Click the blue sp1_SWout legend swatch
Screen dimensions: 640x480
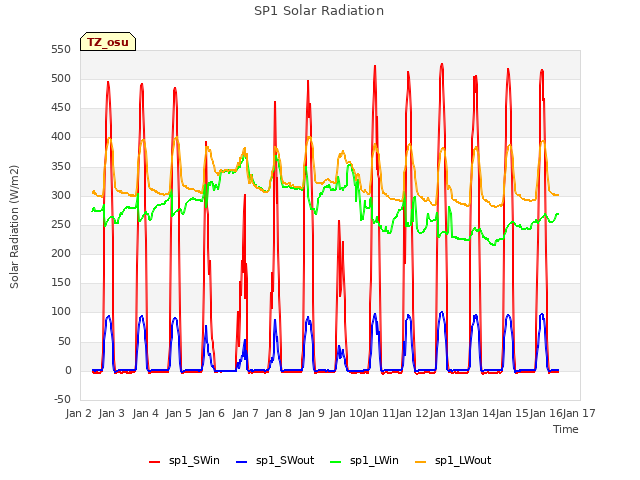(x=242, y=462)
